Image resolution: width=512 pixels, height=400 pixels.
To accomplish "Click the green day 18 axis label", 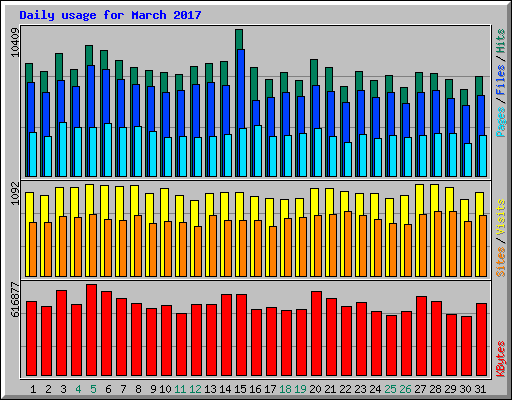I will tap(285, 389).
